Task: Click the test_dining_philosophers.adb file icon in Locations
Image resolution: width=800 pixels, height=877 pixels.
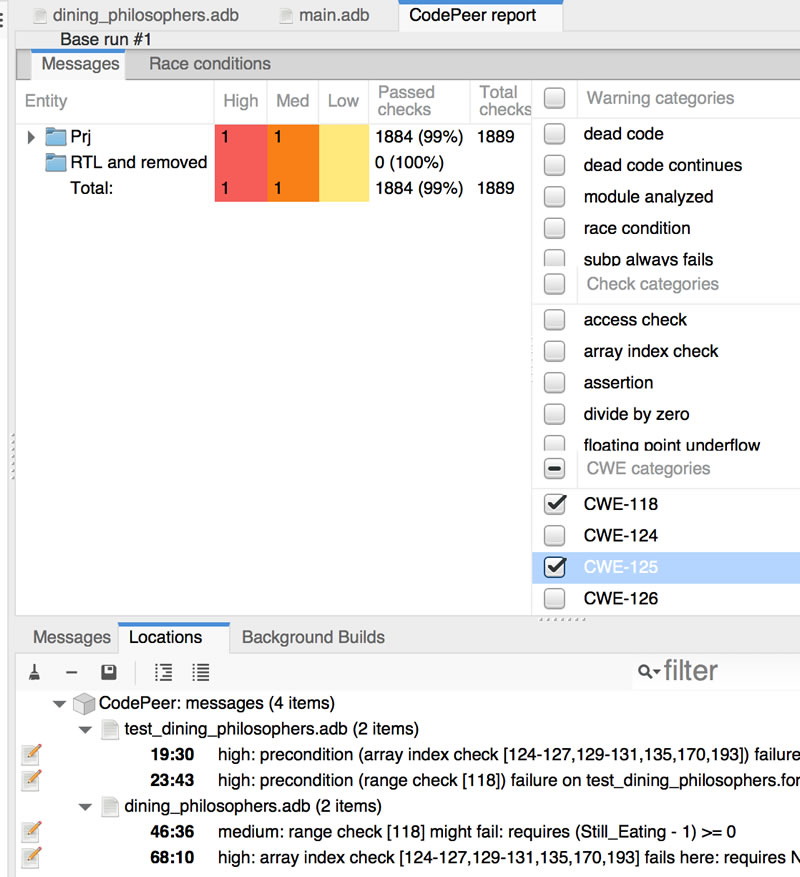Action: (x=110, y=729)
